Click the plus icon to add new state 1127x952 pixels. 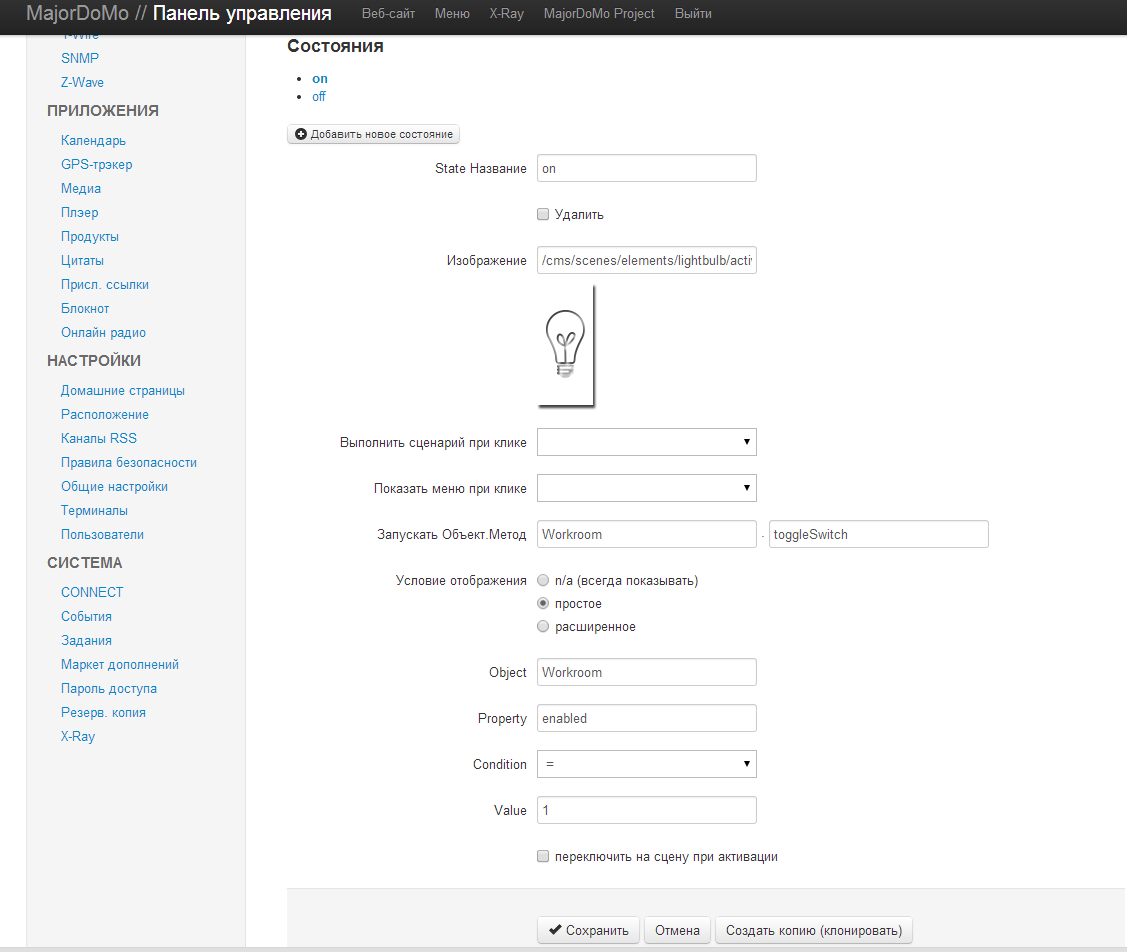click(x=301, y=134)
